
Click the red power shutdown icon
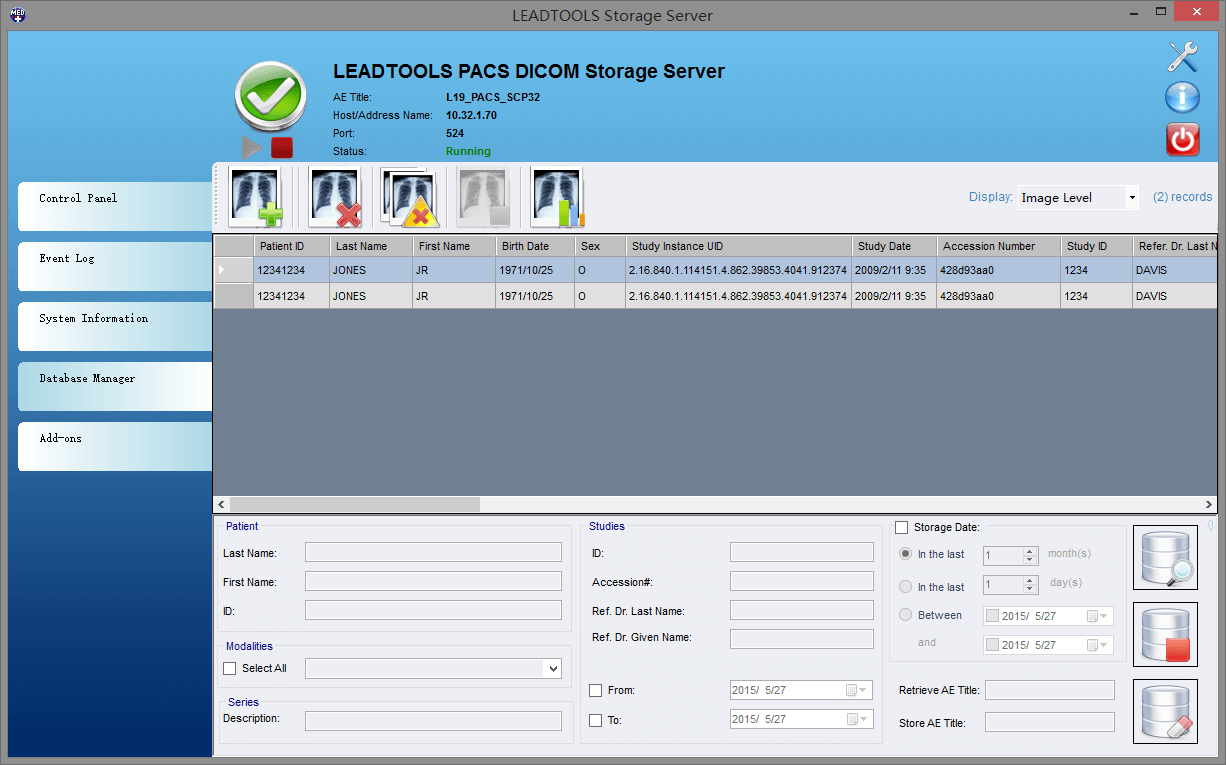click(x=1183, y=140)
